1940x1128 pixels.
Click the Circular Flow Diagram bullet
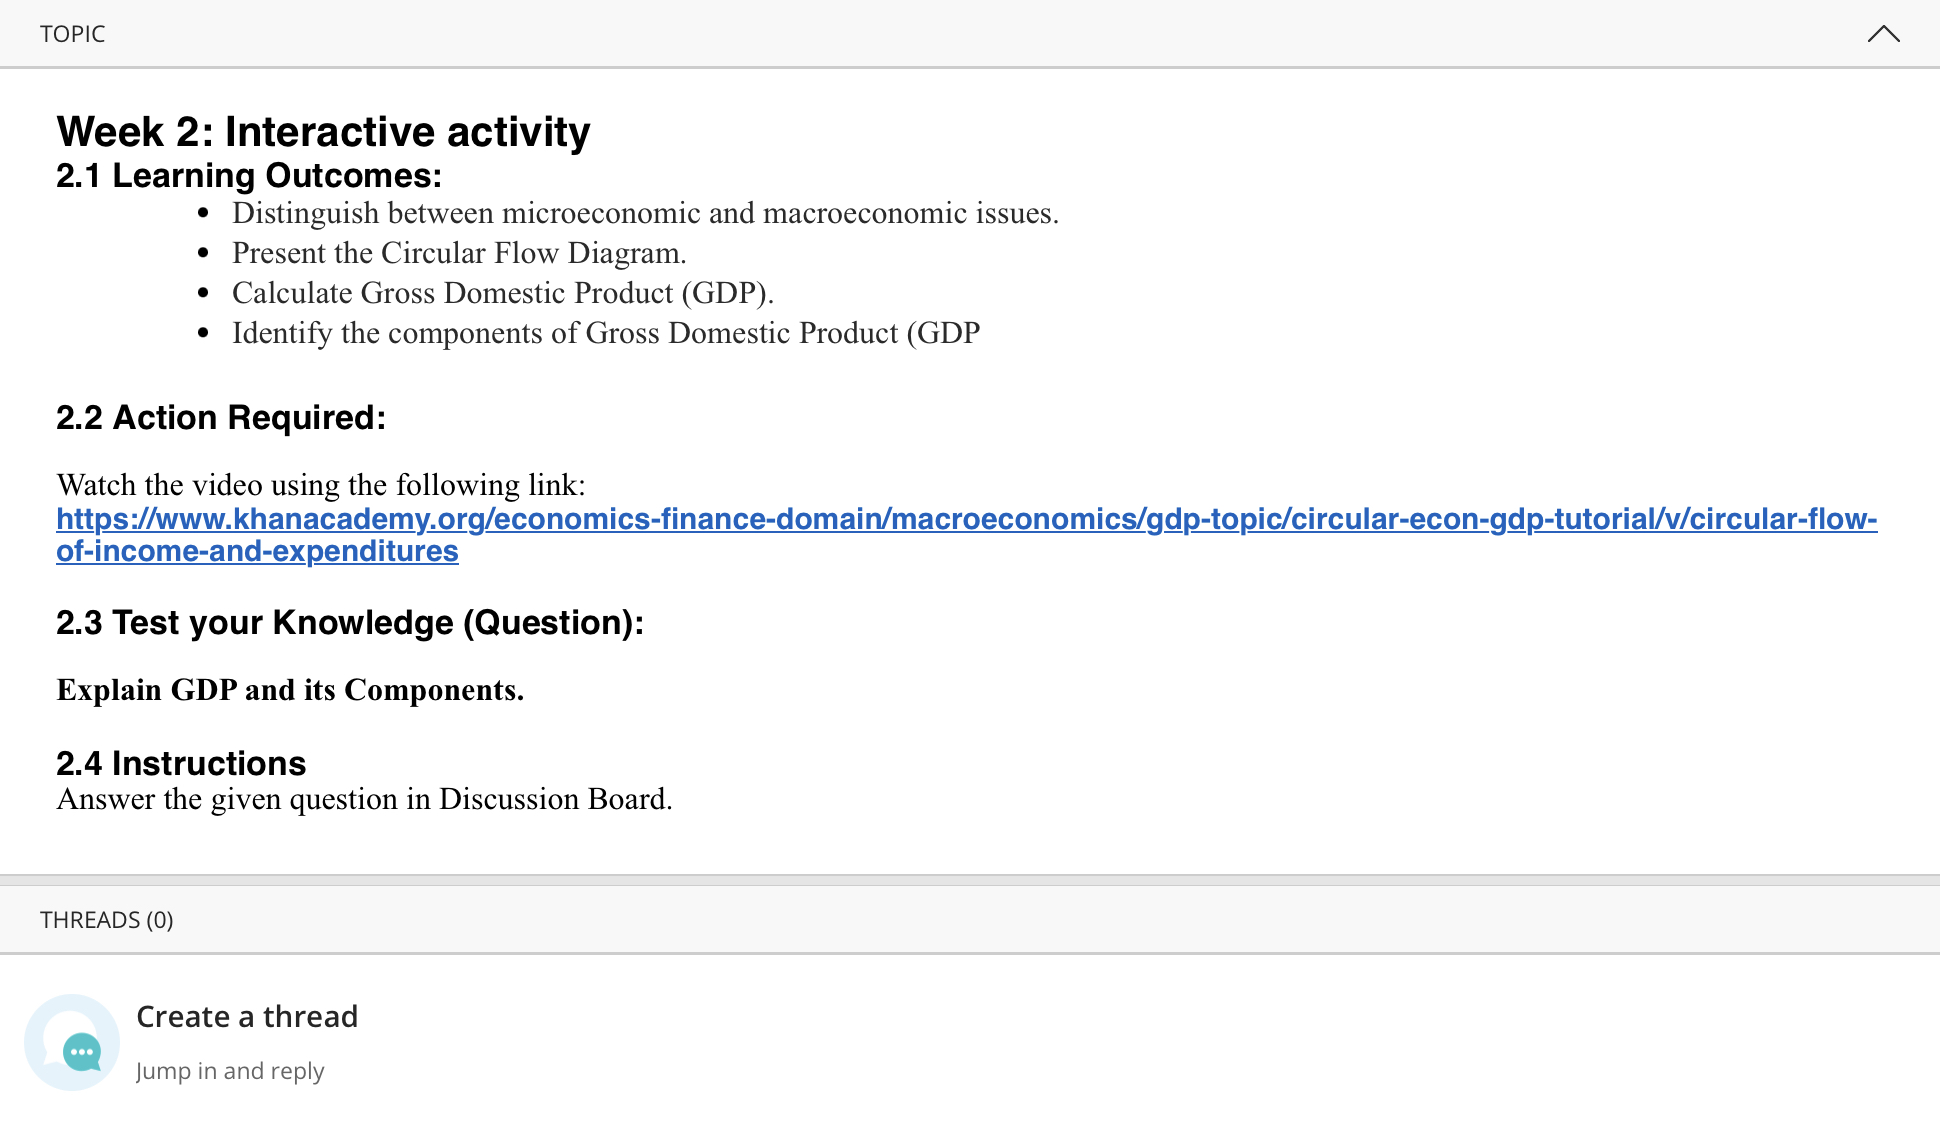click(459, 253)
